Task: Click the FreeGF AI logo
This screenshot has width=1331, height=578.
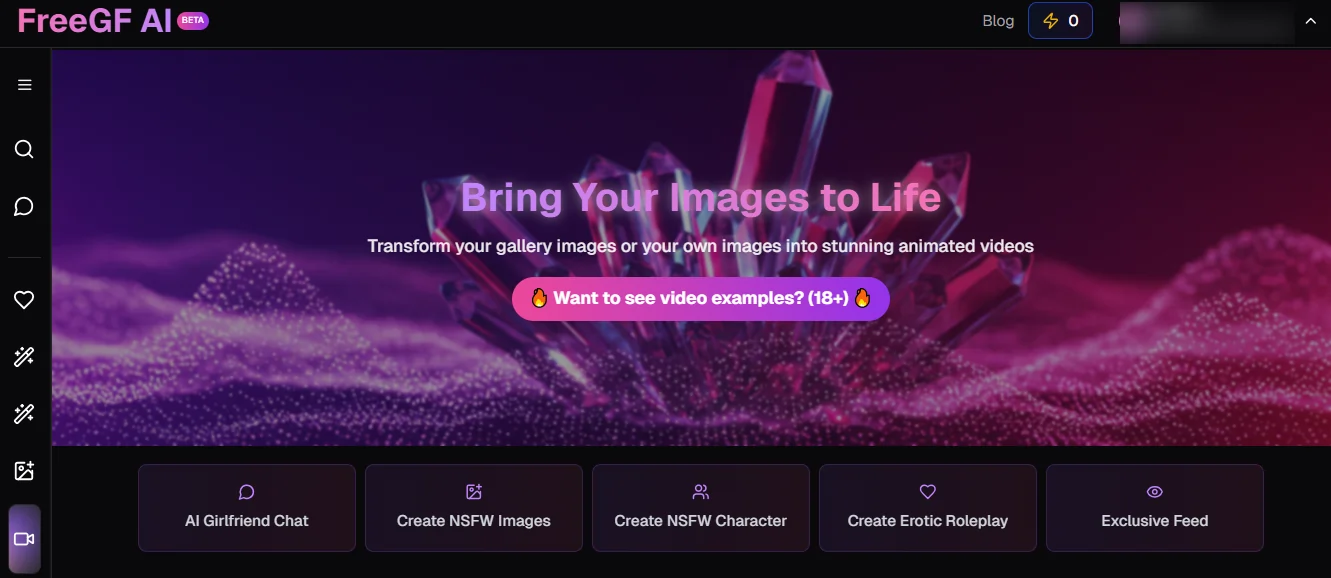Action: click(x=95, y=21)
